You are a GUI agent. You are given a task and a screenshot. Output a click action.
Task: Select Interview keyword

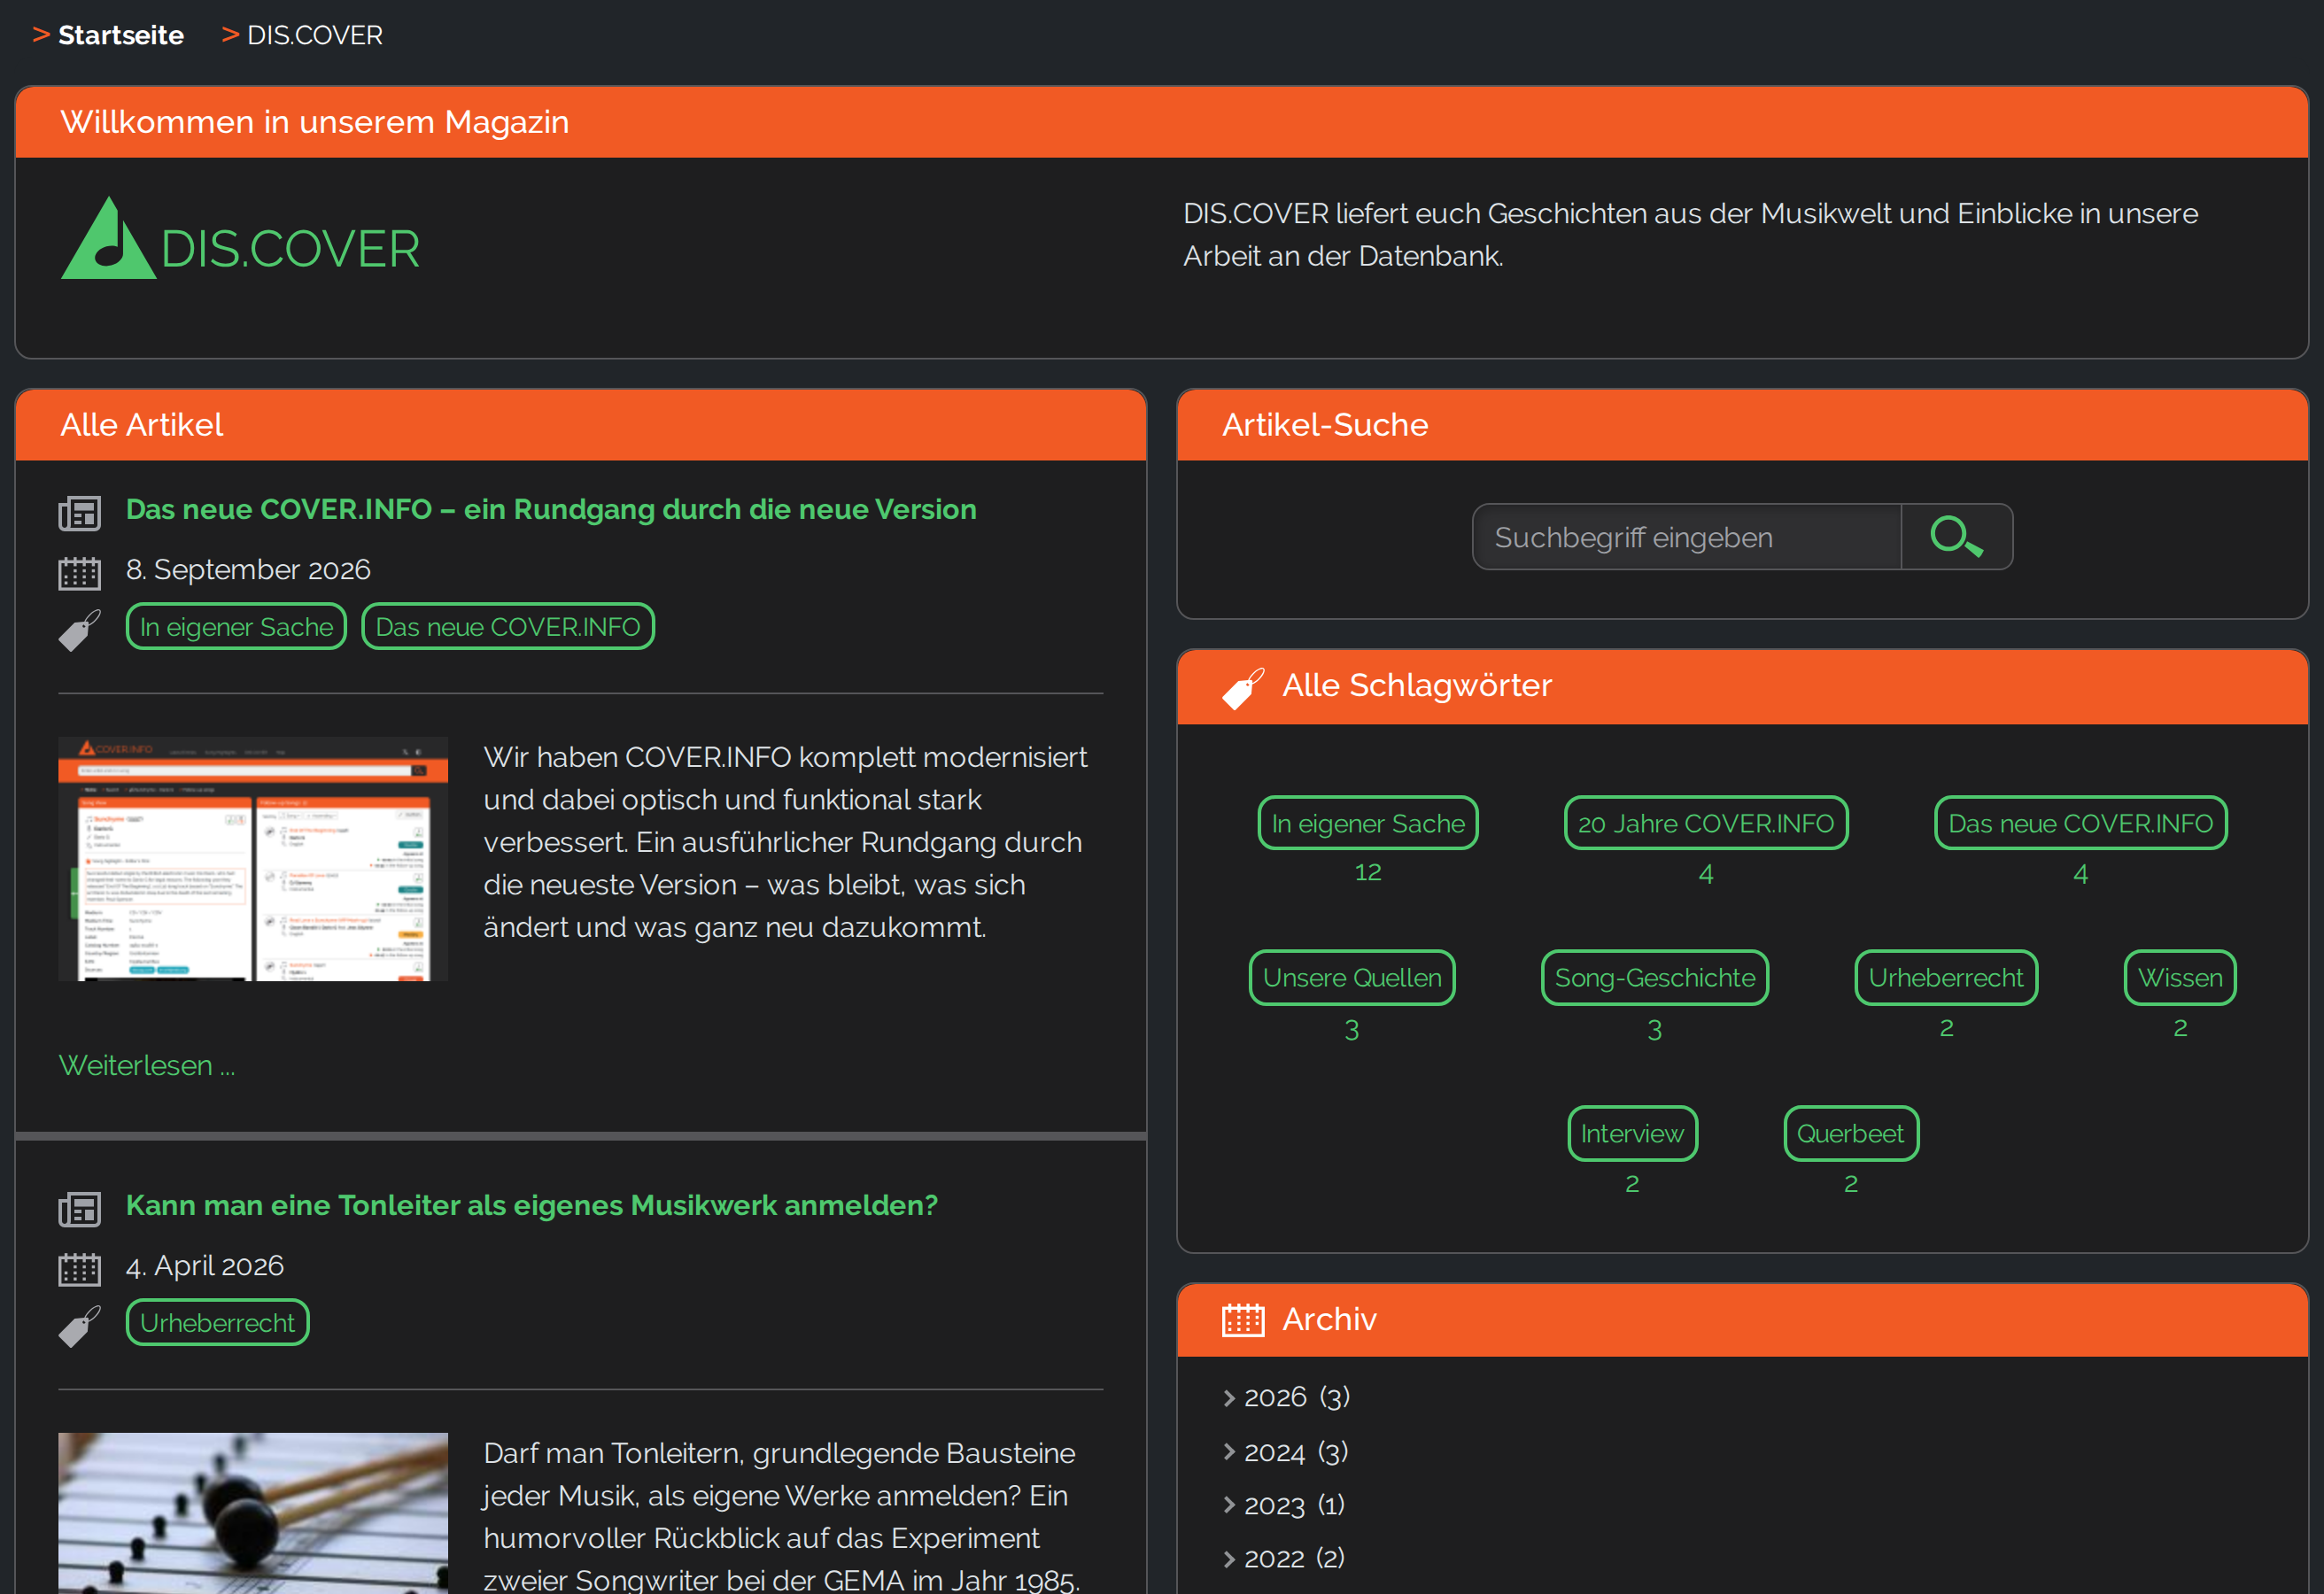point(1632,1133)
